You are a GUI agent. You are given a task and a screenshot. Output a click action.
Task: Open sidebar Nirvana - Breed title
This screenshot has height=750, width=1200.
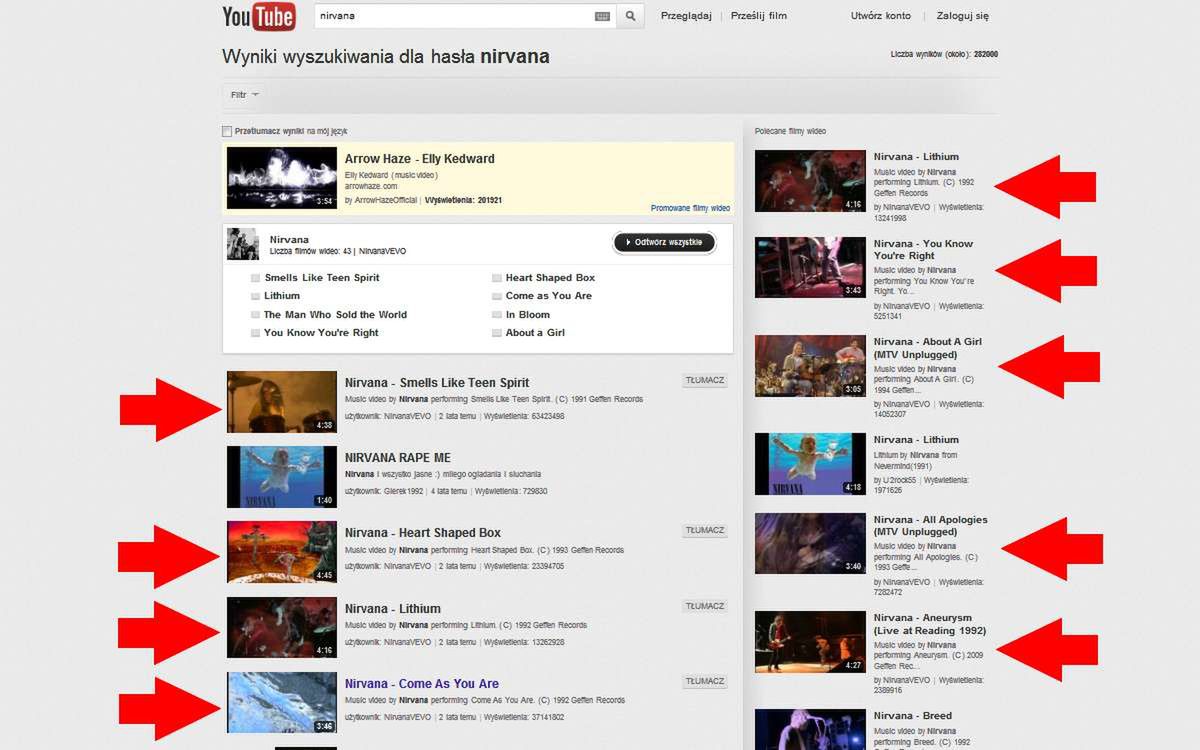913,716
